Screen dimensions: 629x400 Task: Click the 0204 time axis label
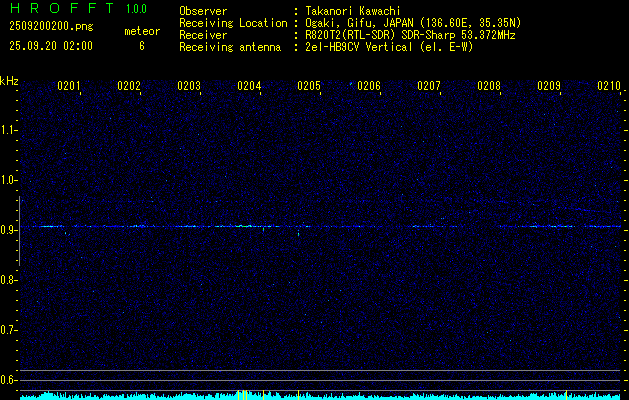point(249,86)
